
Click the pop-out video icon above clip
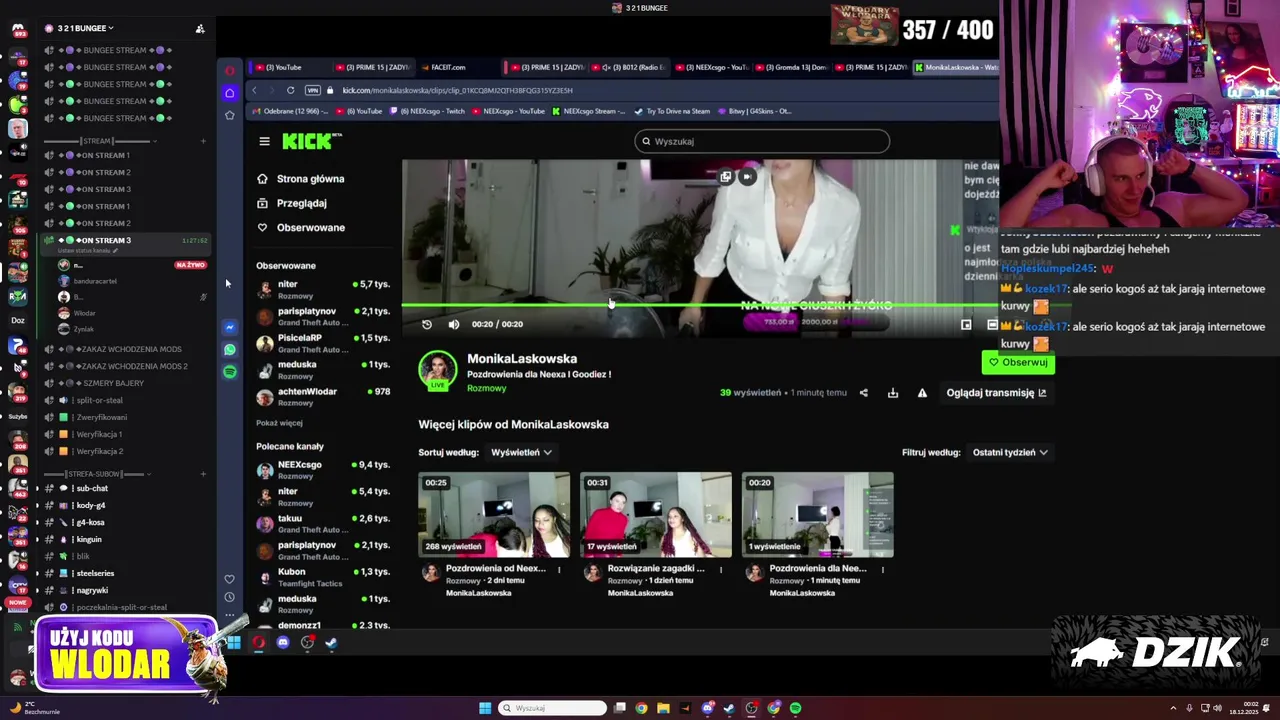(x=726, y=177)
